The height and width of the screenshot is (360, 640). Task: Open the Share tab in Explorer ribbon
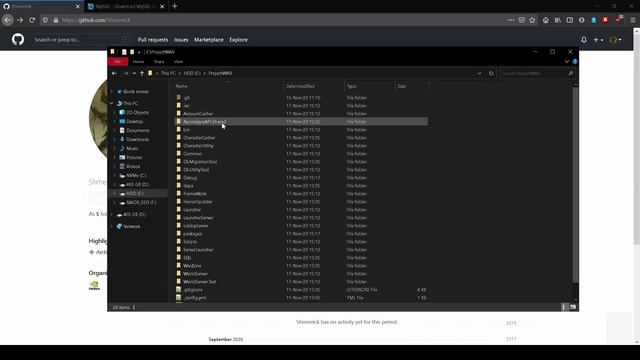tap(159, 62)
